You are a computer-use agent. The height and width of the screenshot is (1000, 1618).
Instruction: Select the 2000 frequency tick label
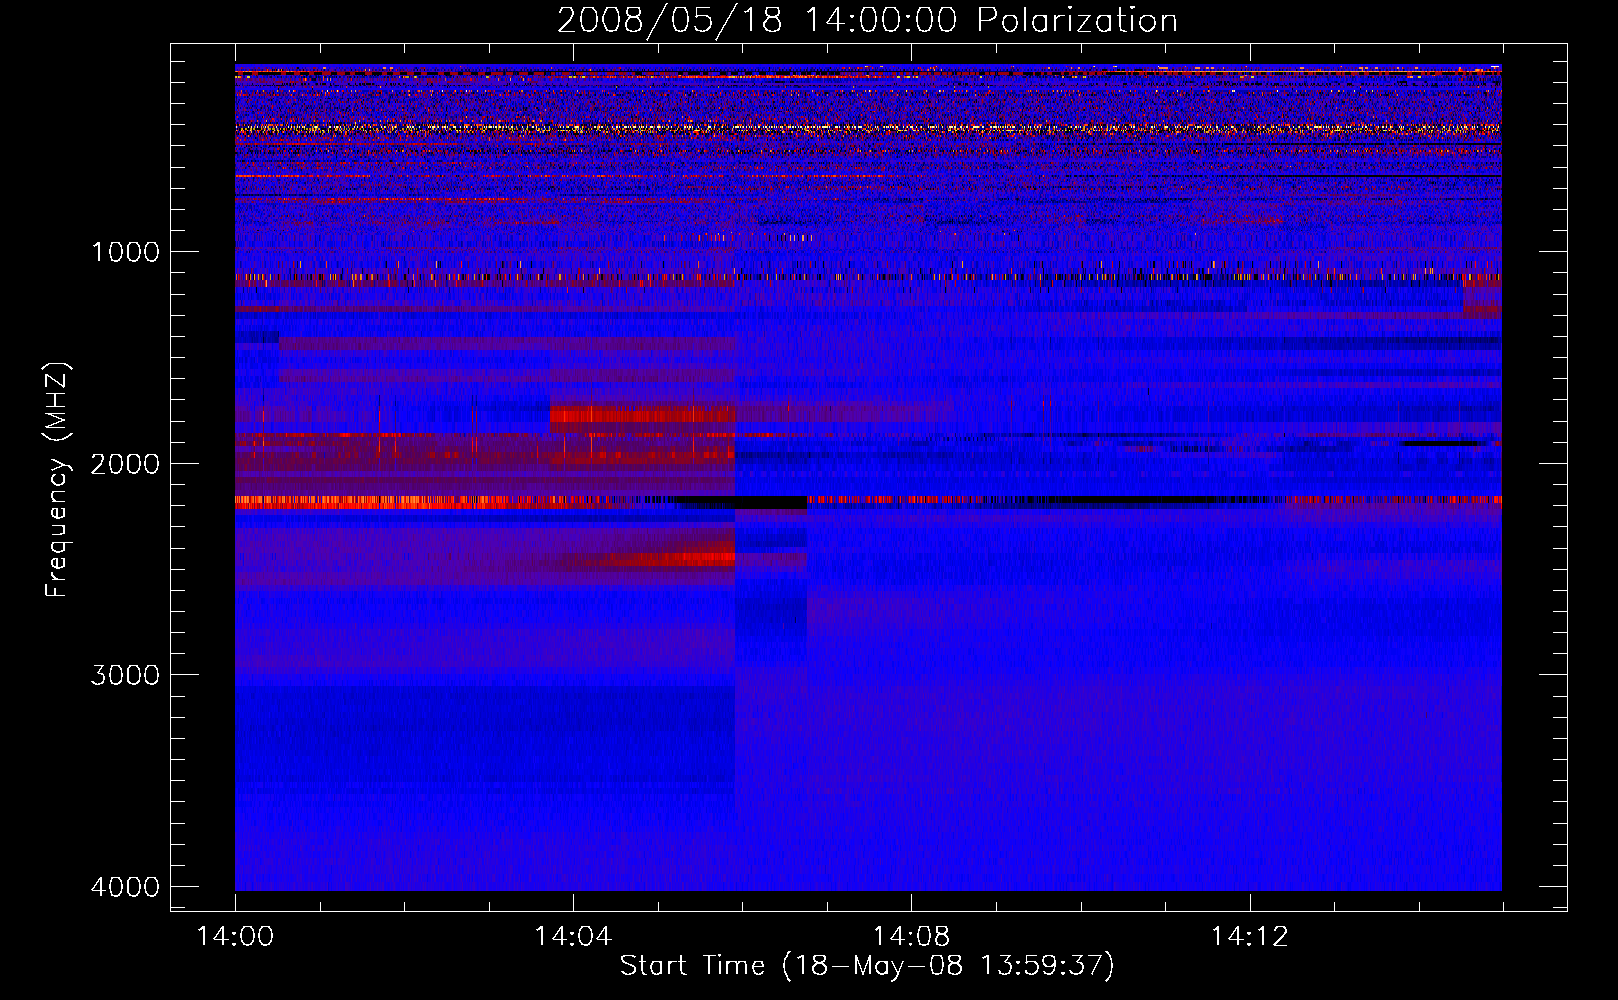tap(125, 464)
